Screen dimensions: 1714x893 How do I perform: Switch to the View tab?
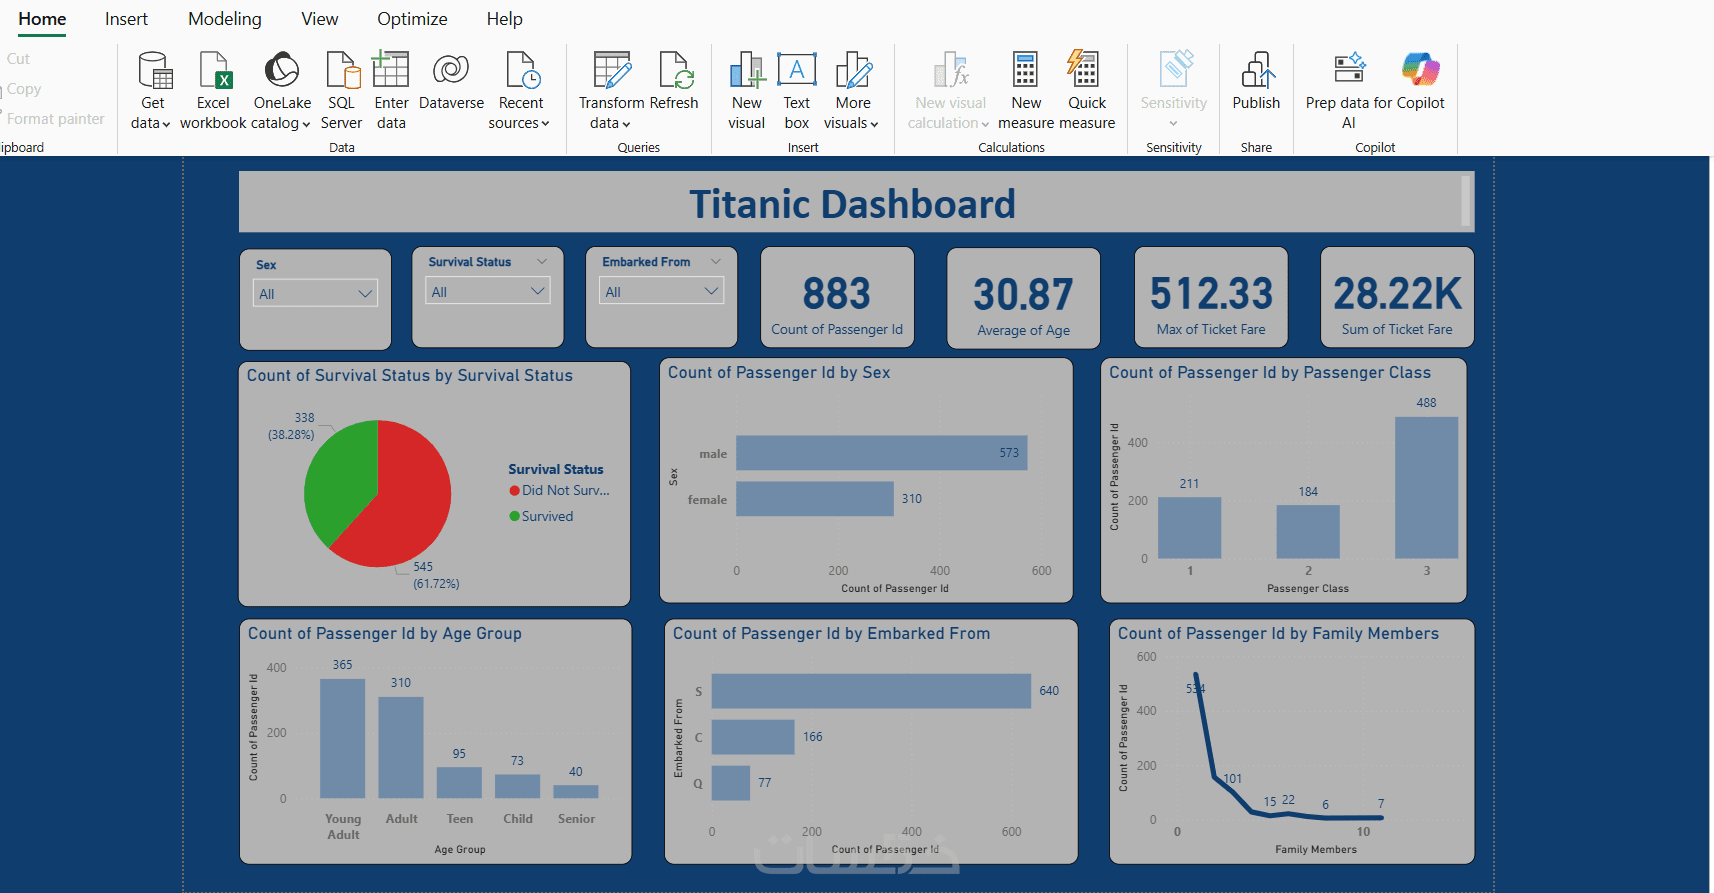(x=320, y=19)
